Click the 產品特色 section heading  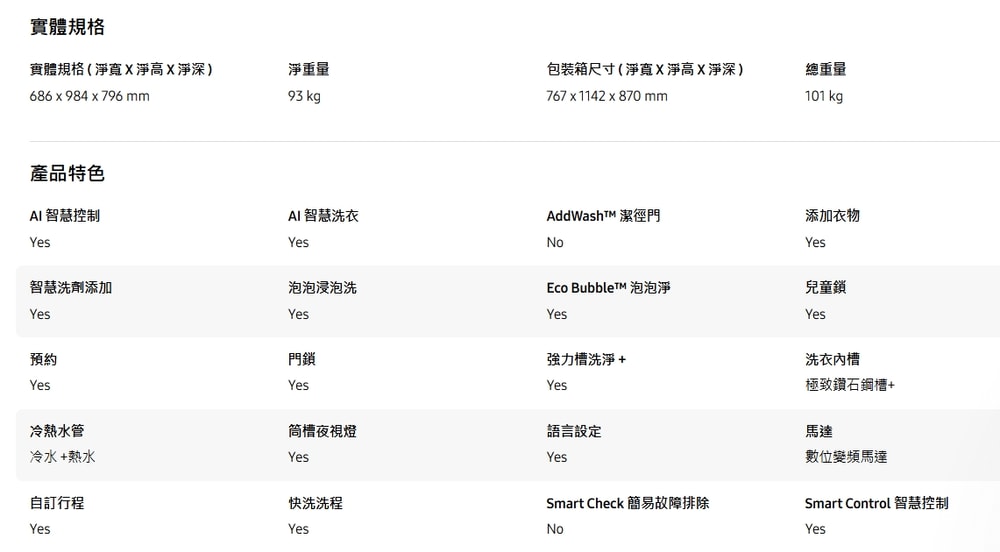[67, 174]
